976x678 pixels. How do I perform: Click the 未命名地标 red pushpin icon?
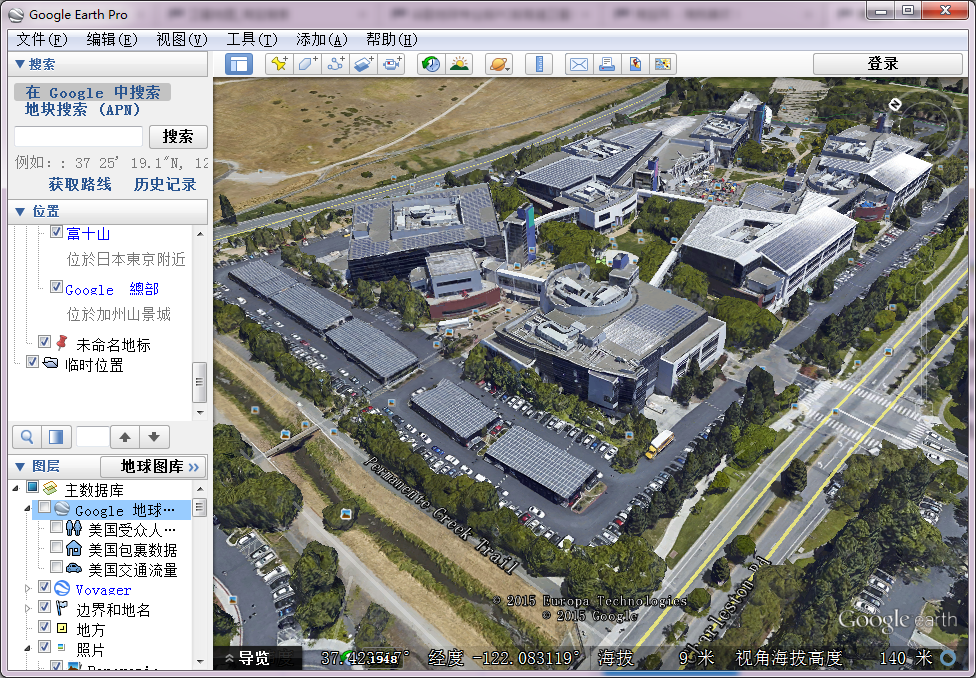click(62, 342)
